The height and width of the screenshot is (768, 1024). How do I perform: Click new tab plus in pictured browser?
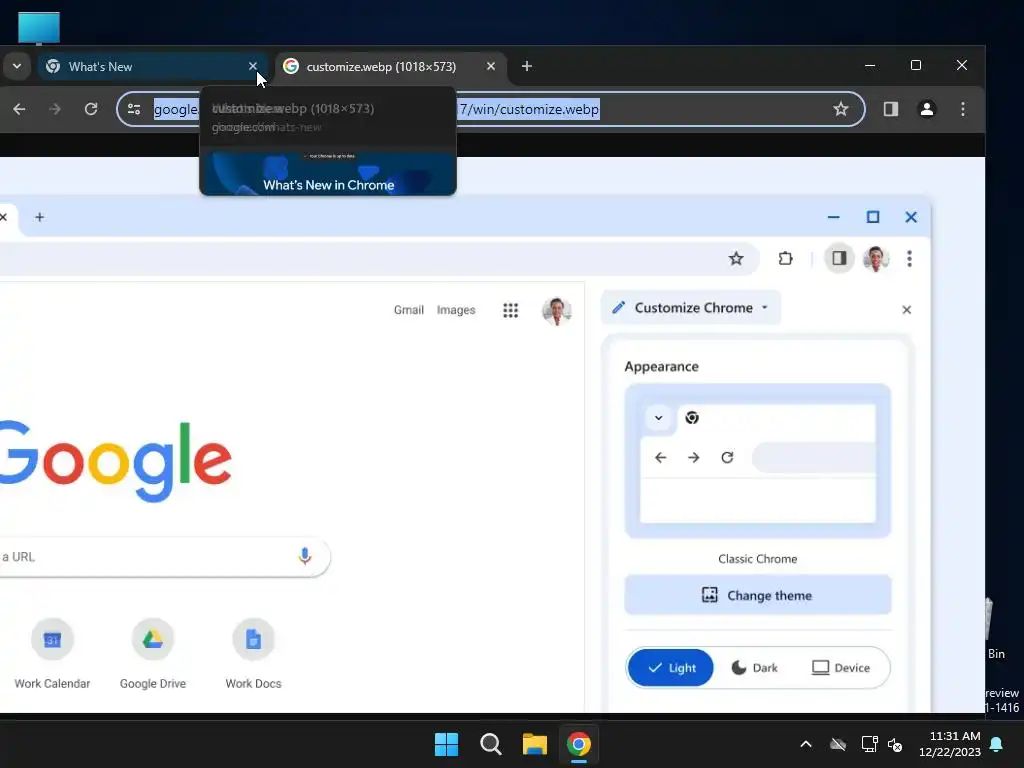tap(39, 217)
